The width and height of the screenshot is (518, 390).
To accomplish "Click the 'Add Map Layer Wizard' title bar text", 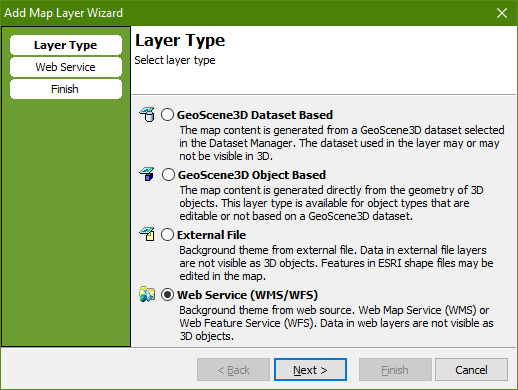I will click(63, 13).
